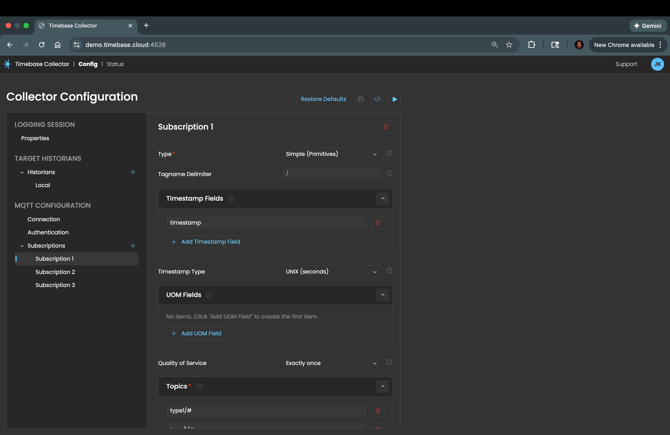This screenshot has width=670, height=435.
Task: Click the Restore Defaults button
Action: click(x=323, y=99)
